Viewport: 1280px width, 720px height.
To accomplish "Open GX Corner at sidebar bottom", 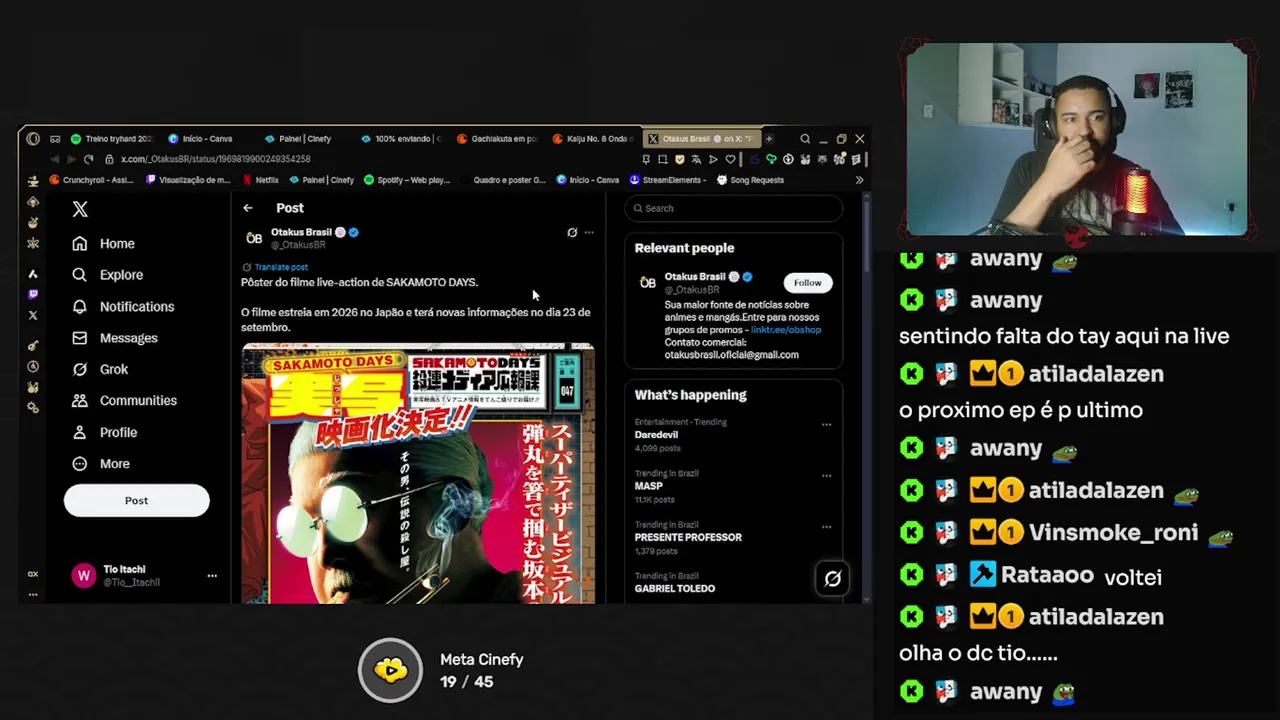I will click(33, 574).
